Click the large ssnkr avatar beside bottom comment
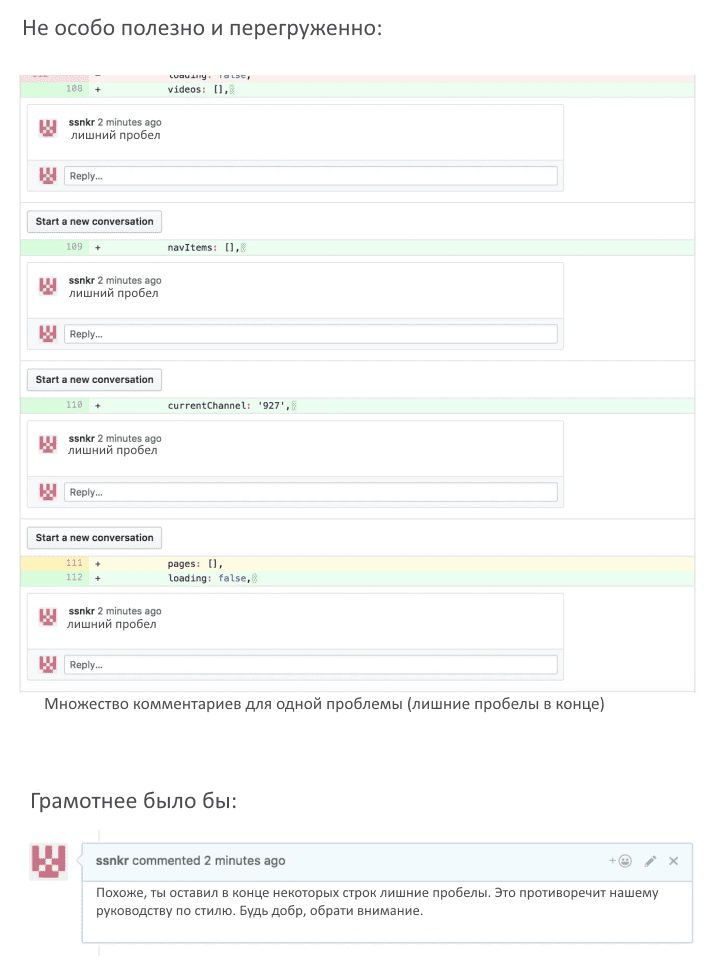The height and width of the screenshot is (956, 727). (x=49, y=861)
